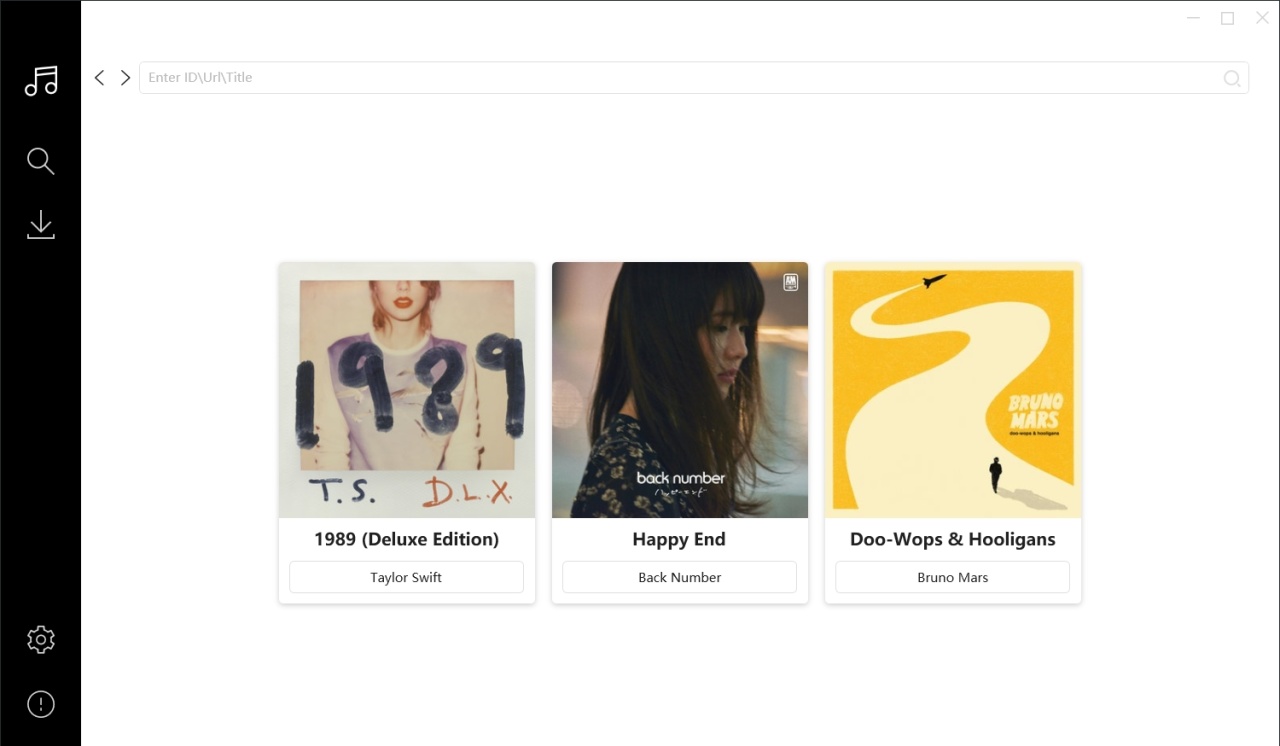The image size is (1280, 746).
Task: Click the music note logo icon
Action: (x=41, y=81)
